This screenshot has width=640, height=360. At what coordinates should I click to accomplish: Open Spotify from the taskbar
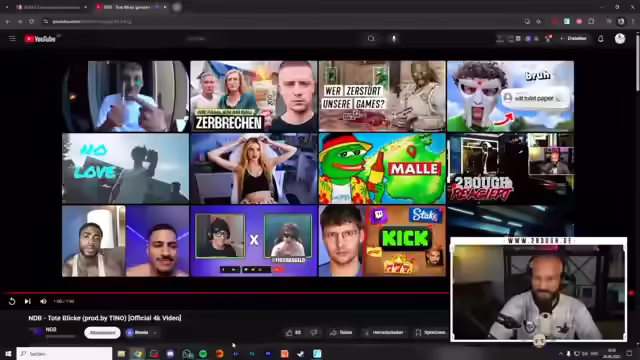click(x=203, y=354)
